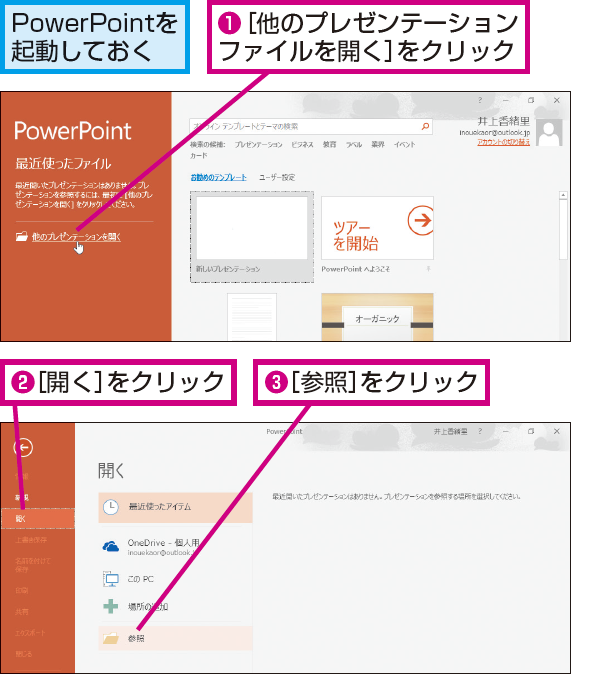Focus the online template search box

pyautogui.click(x=310, y=126)
